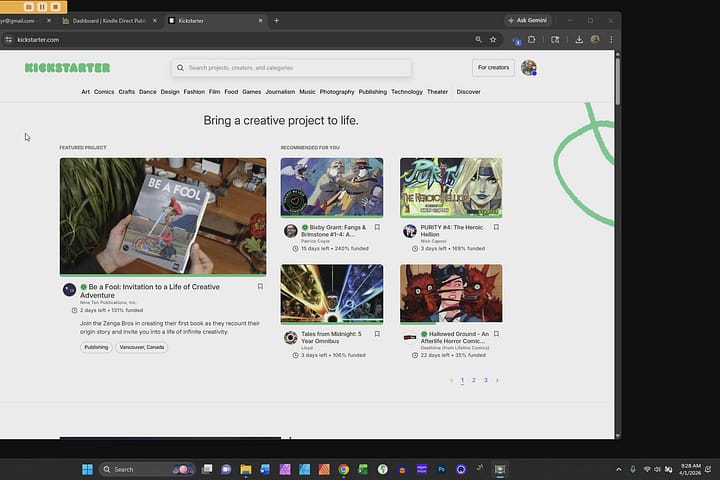720x480 pixels.
Task: Switch to the Kindle Direct Publishing Dashboard tab
Action: click(109, 21)
